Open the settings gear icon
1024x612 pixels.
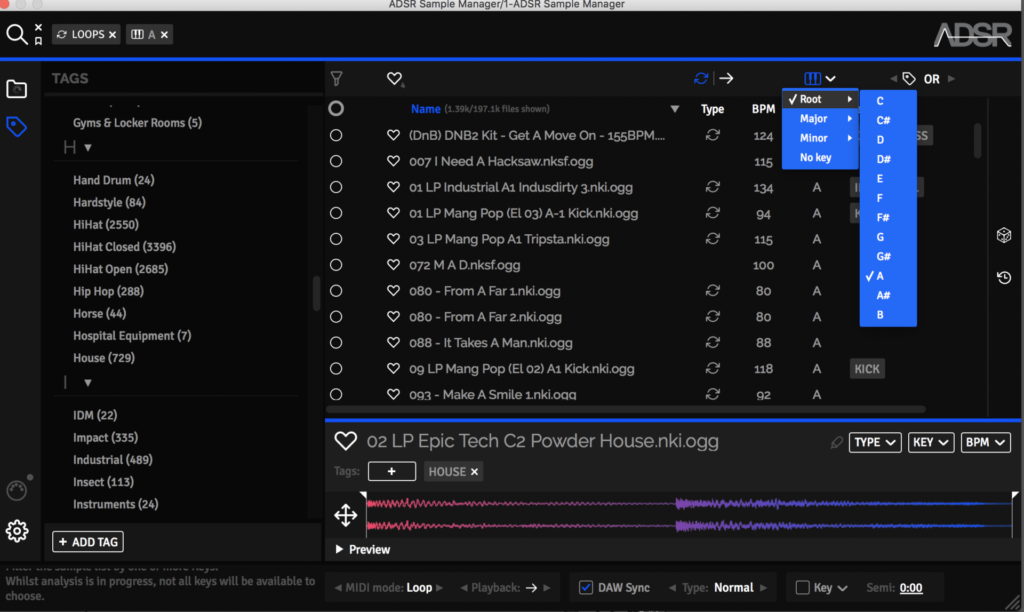click(17, 530)
